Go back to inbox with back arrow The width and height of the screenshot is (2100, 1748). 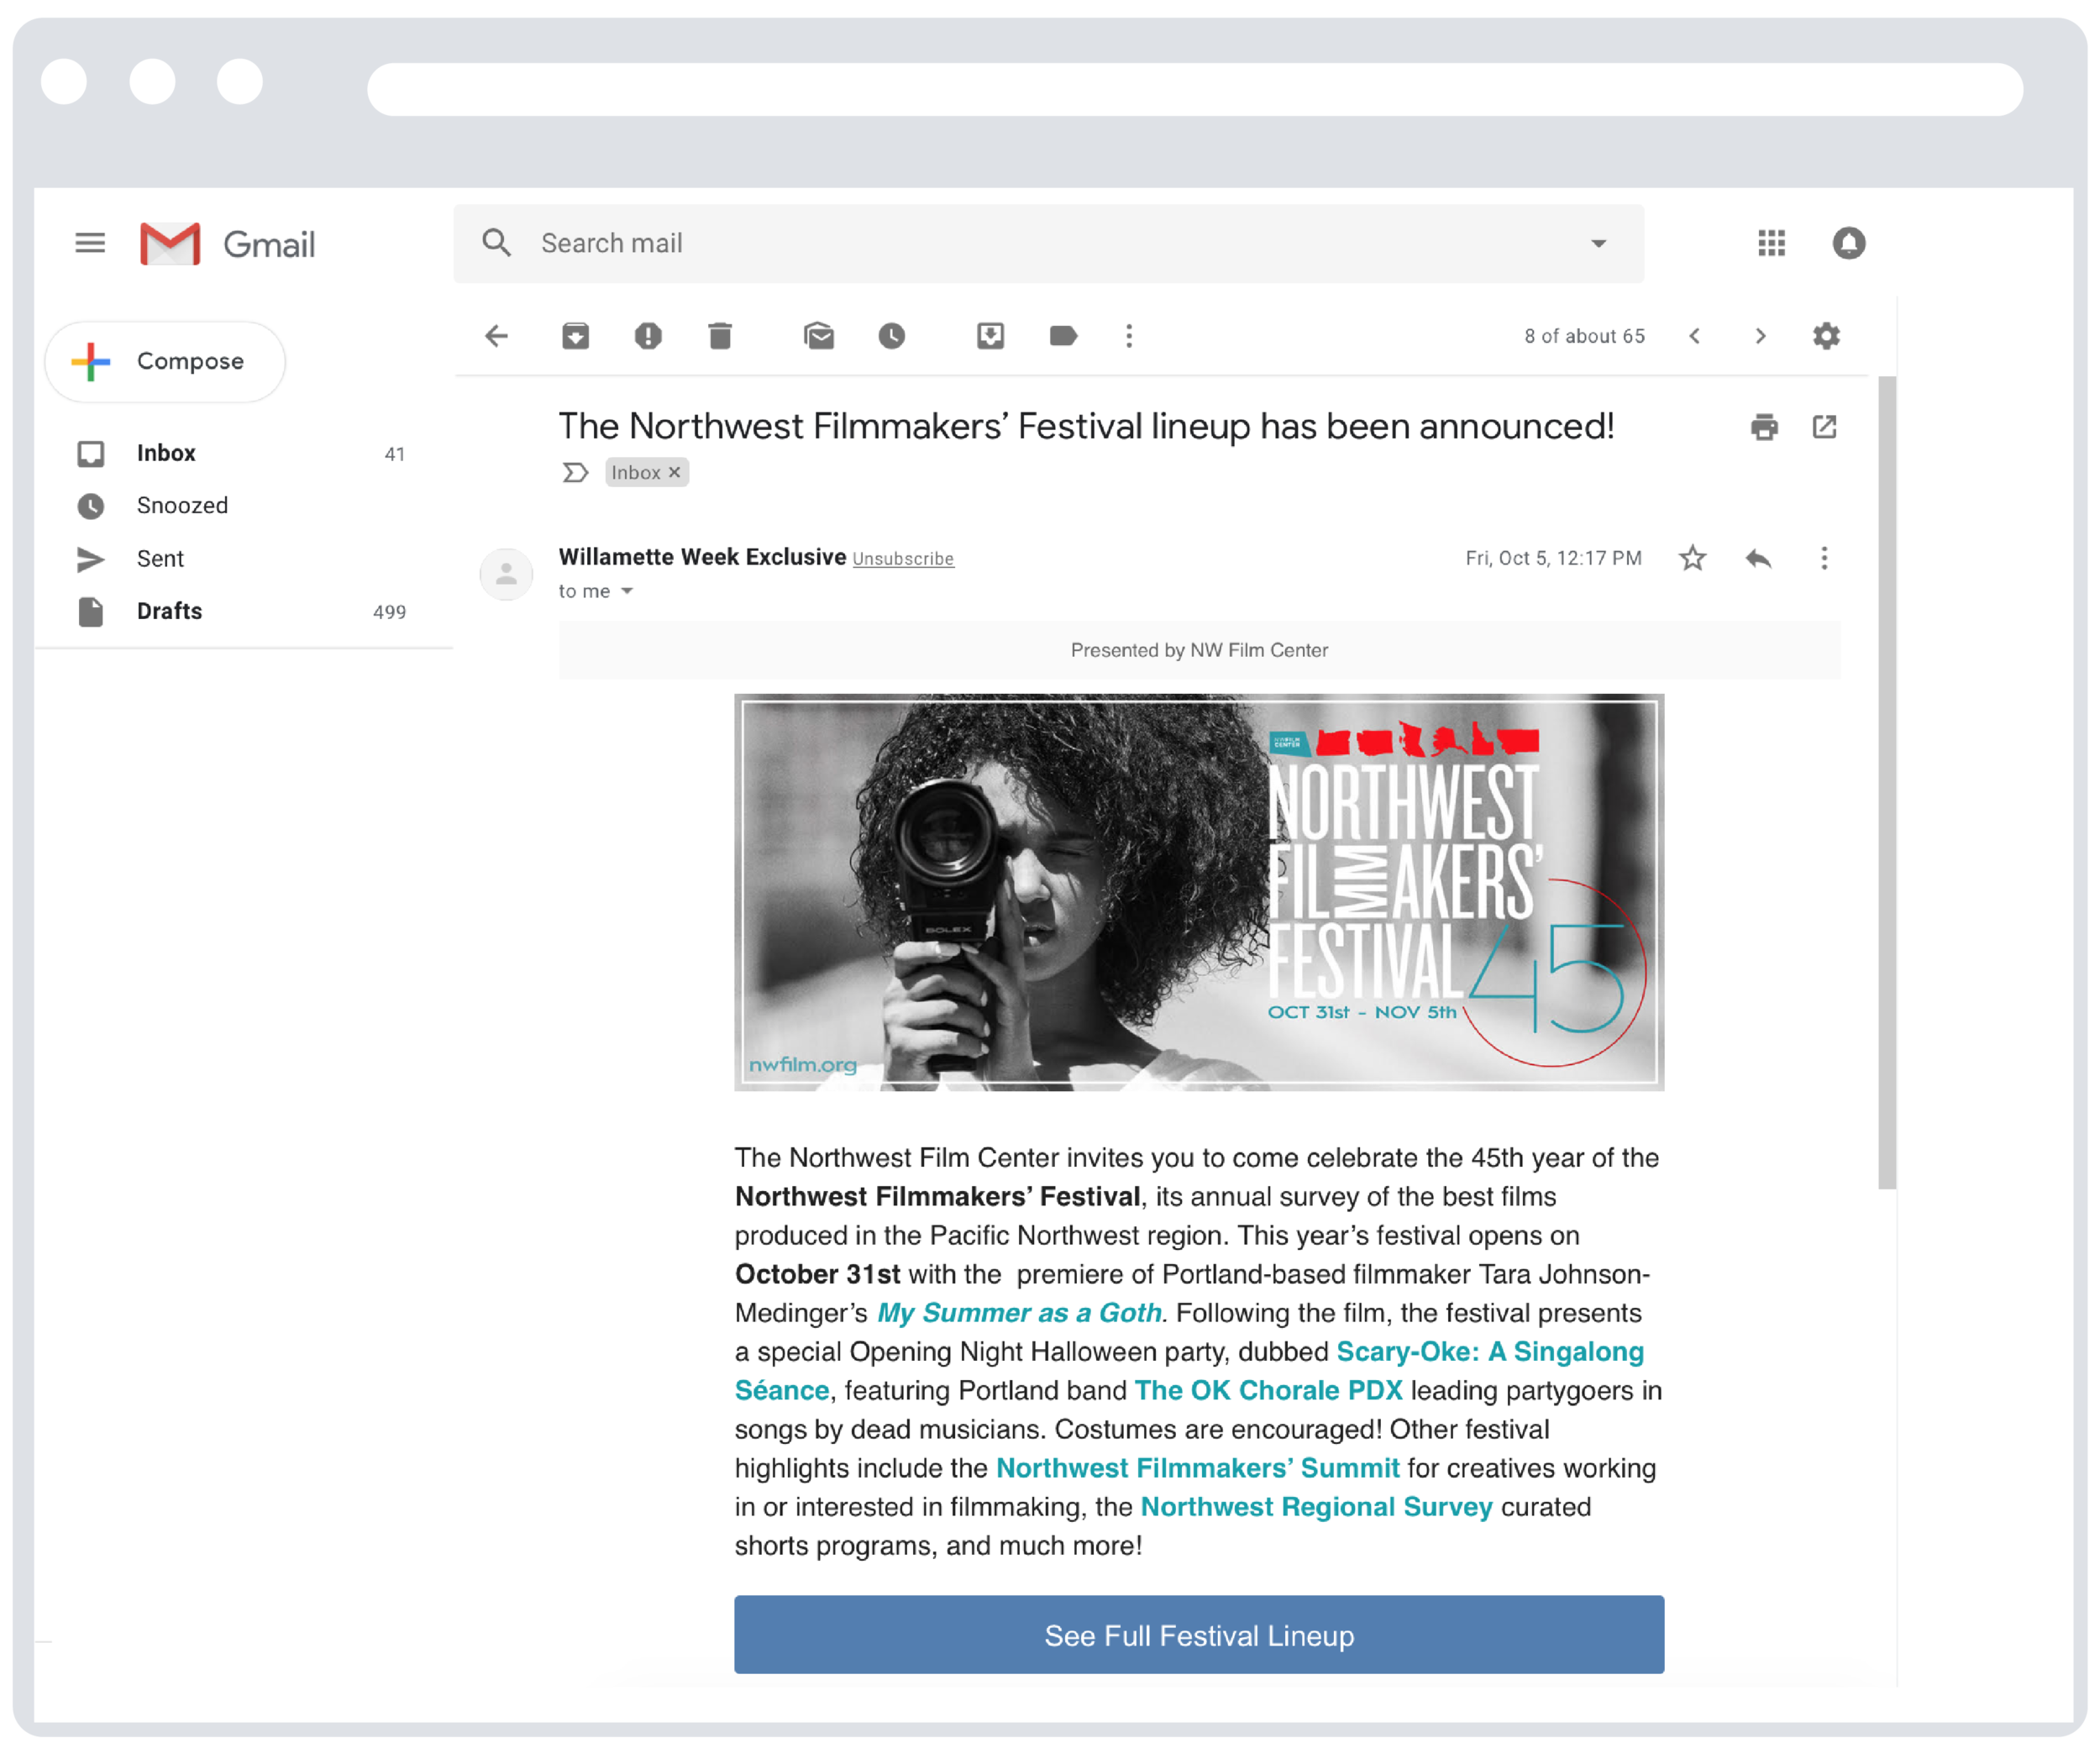click(x=497, y=336)
